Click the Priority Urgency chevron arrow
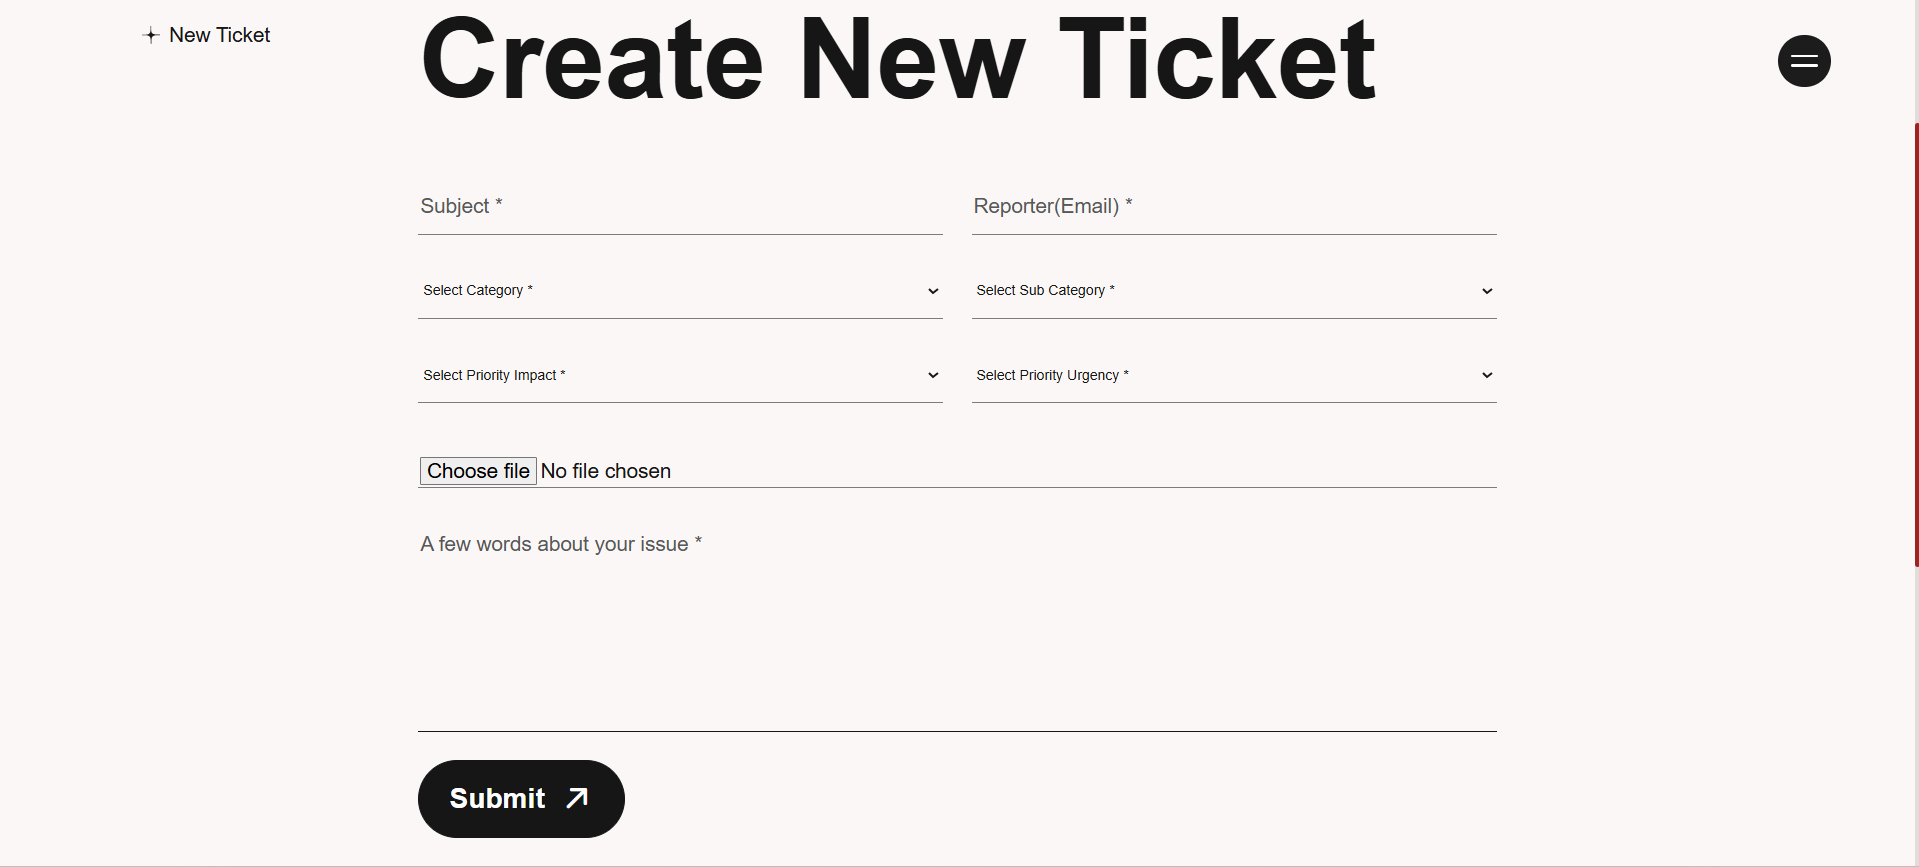Screen dimensions: 1919x867 pyautogui.click(x=1487, y=375)
